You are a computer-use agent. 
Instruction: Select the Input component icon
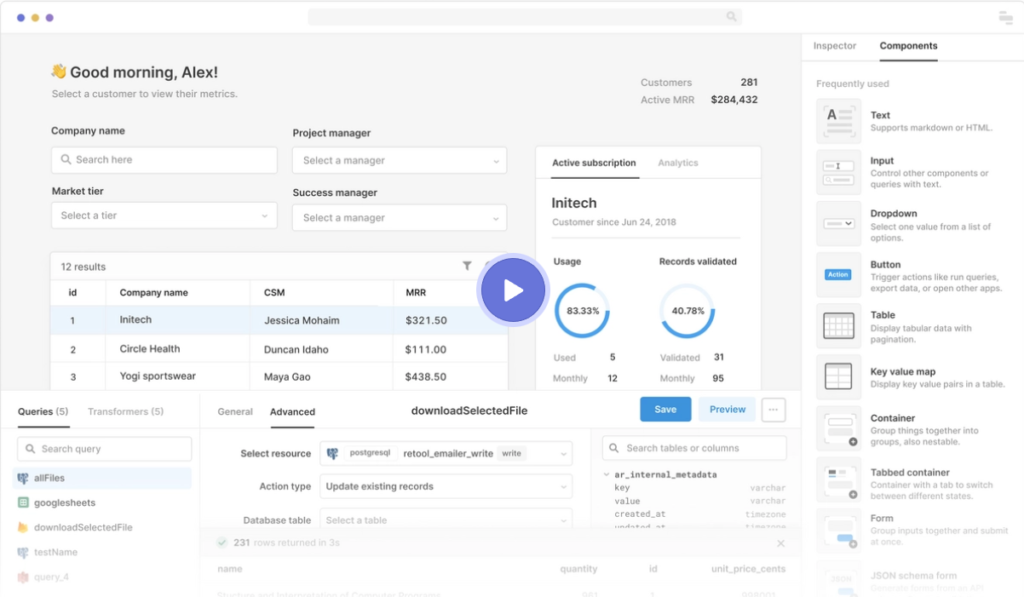pos(839,172)
